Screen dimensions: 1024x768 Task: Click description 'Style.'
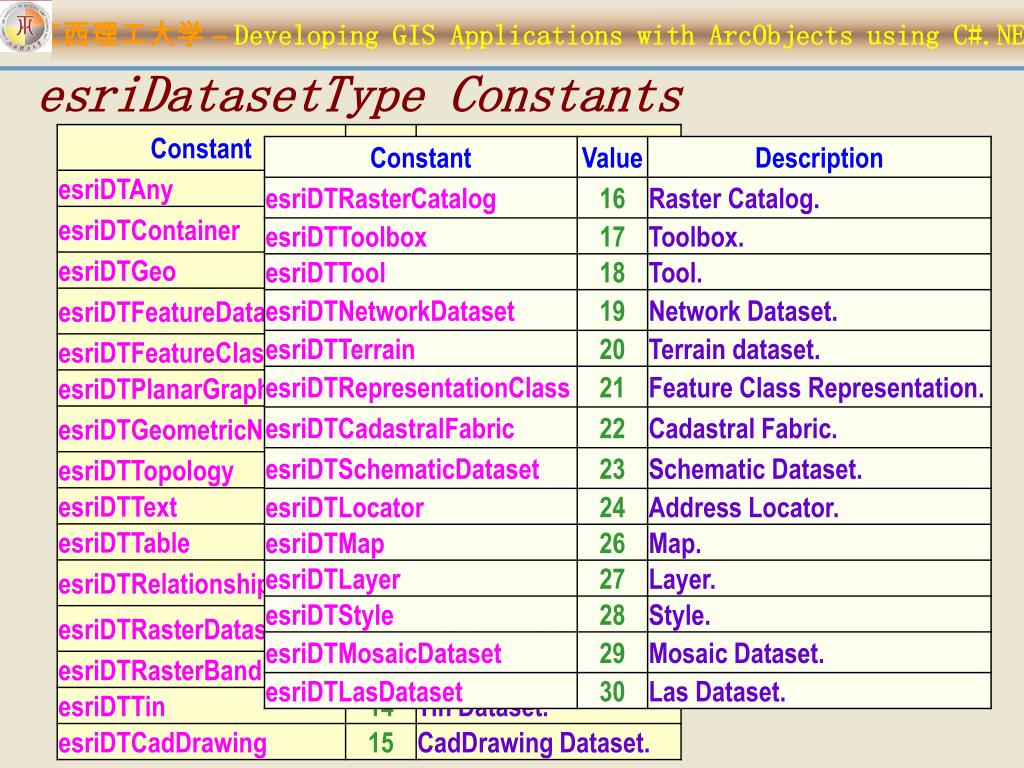(x=680, y=616)
